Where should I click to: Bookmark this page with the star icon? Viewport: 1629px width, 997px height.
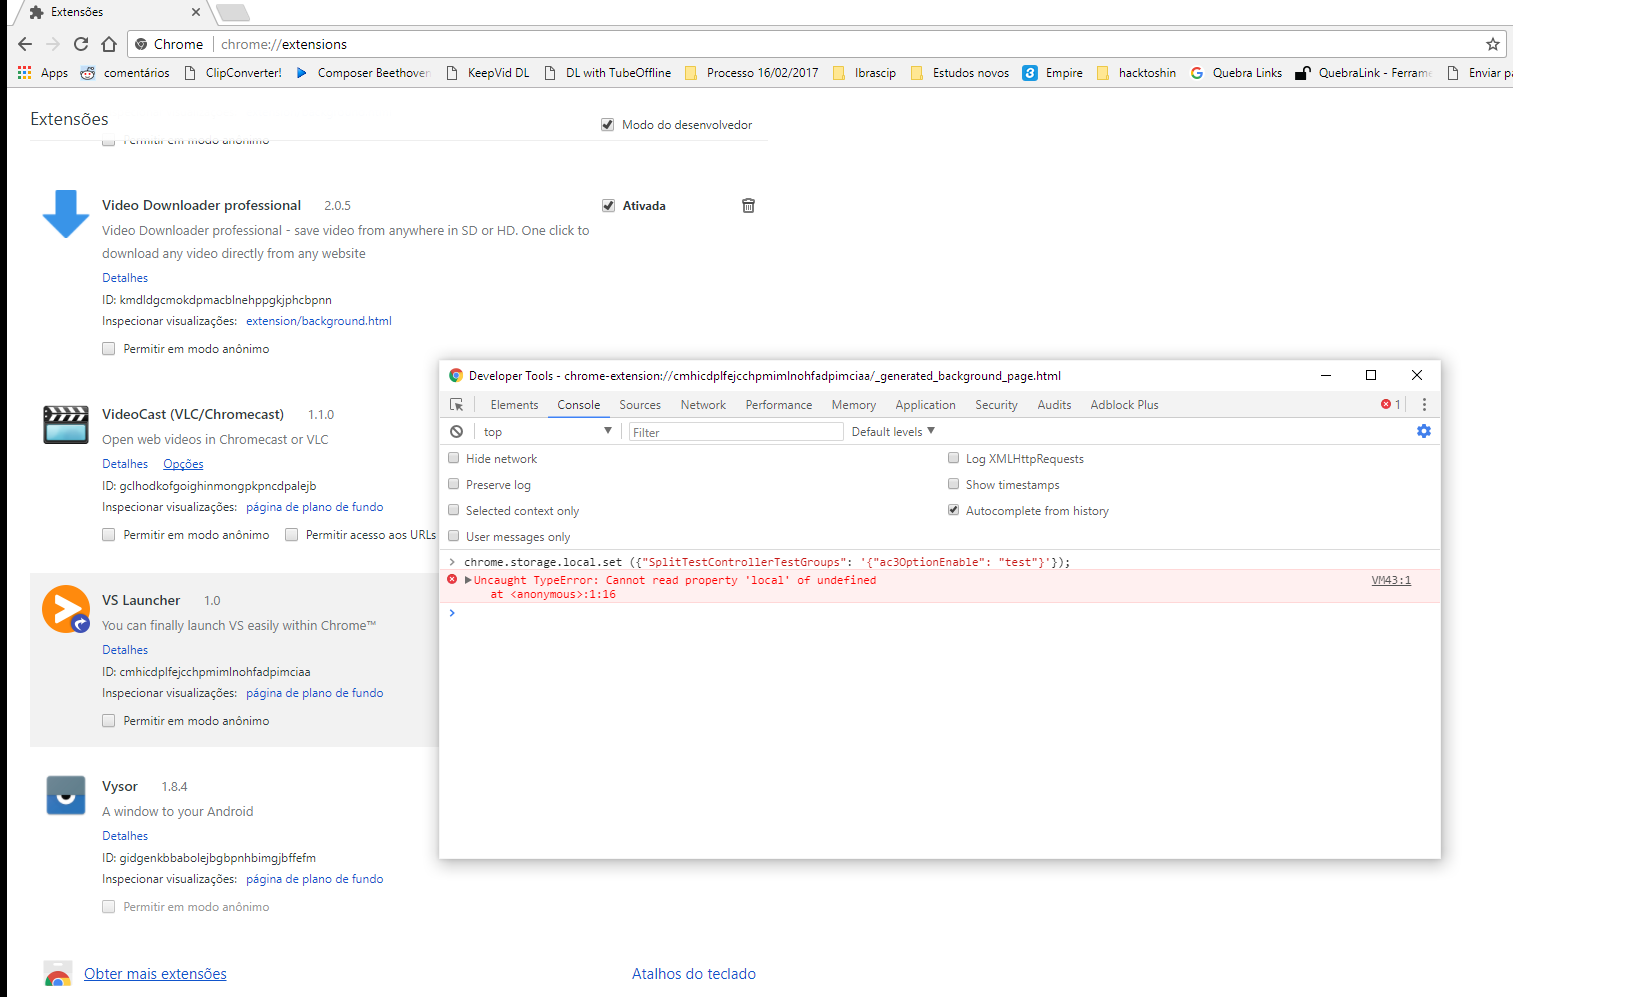[x=1493, y=44]
